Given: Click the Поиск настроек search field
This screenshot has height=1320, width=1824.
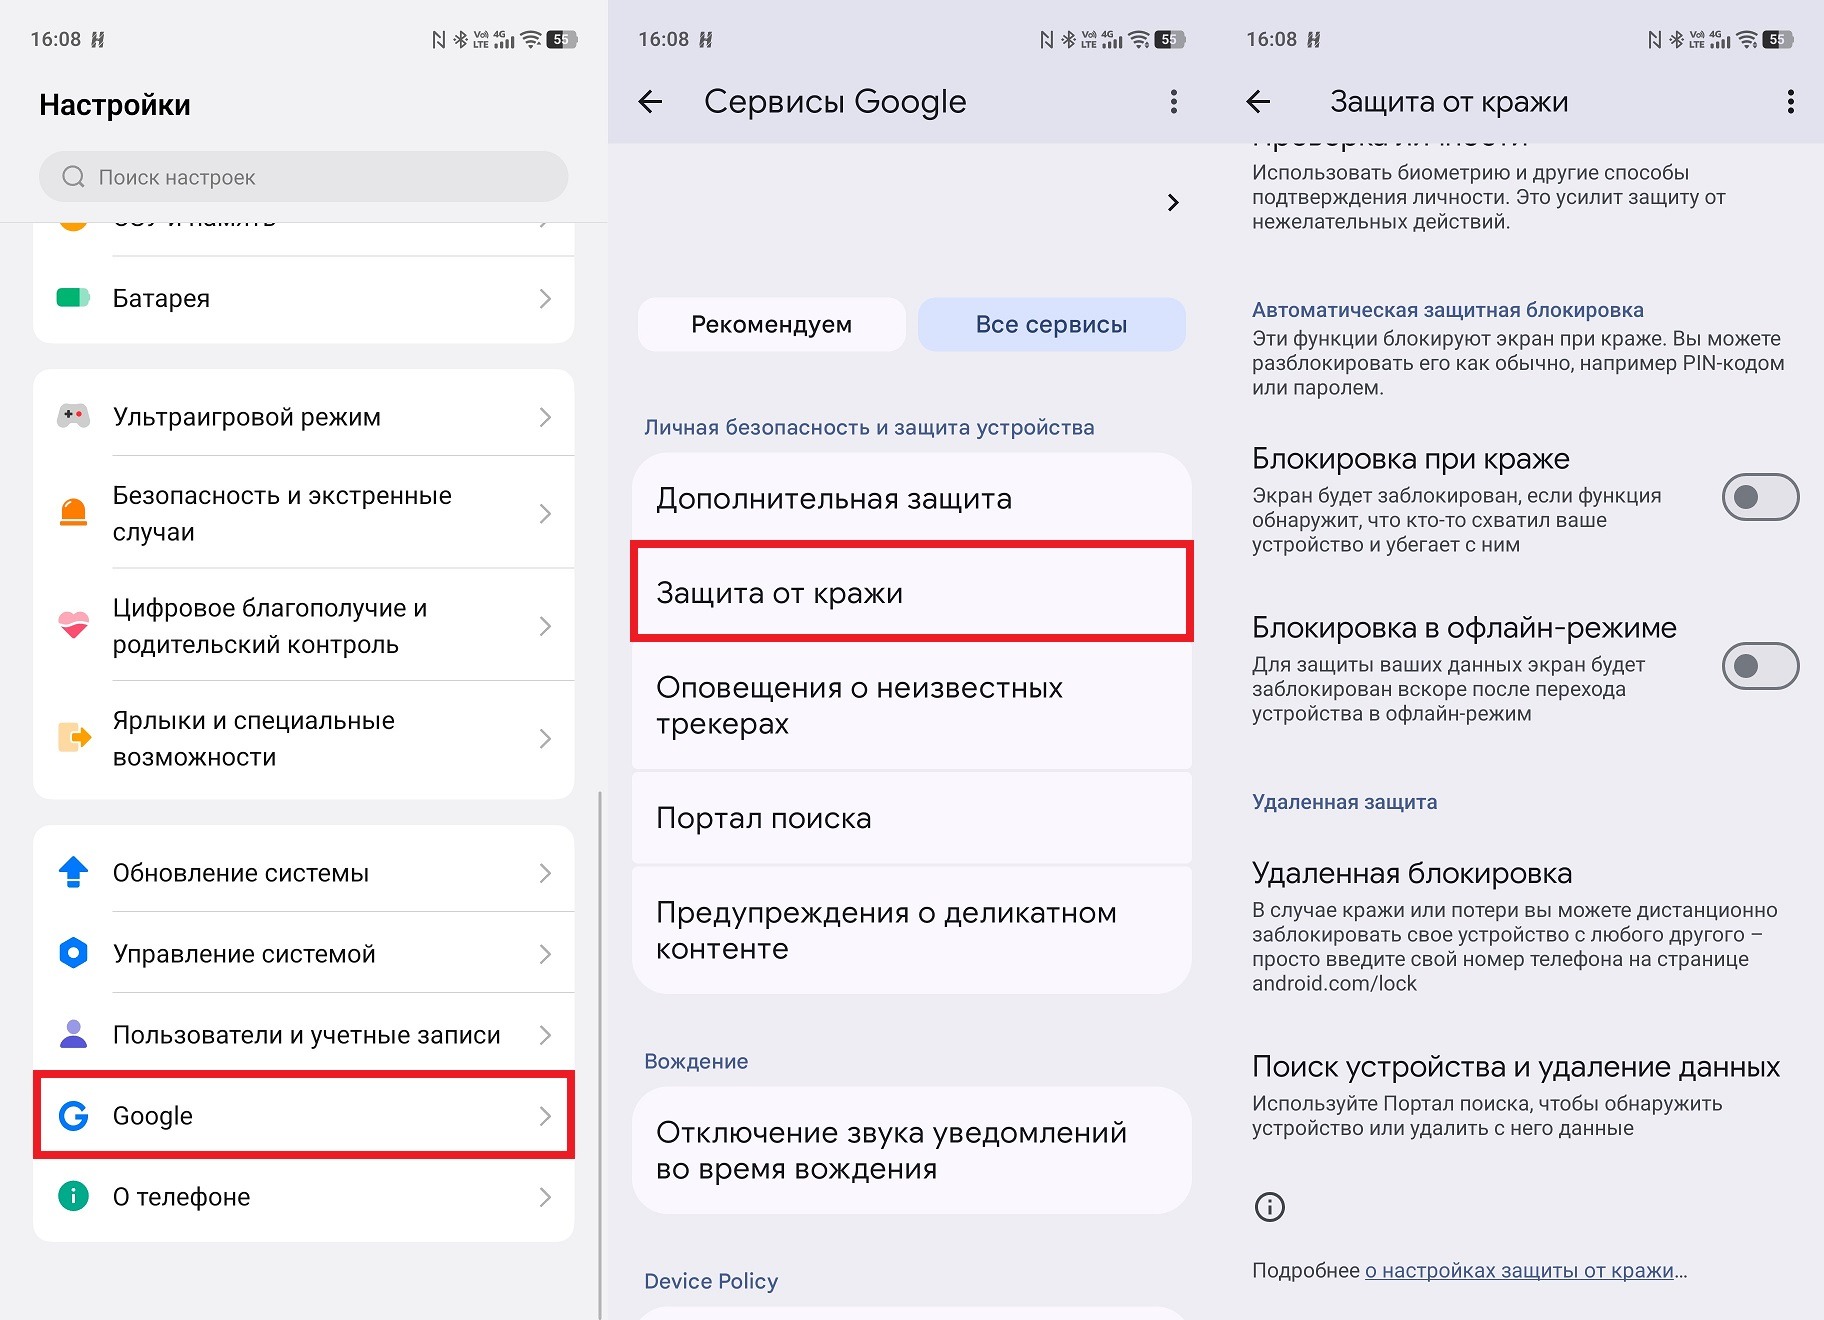Looking at the screenshot, I should pyautogui.click(x=303, y=177).
